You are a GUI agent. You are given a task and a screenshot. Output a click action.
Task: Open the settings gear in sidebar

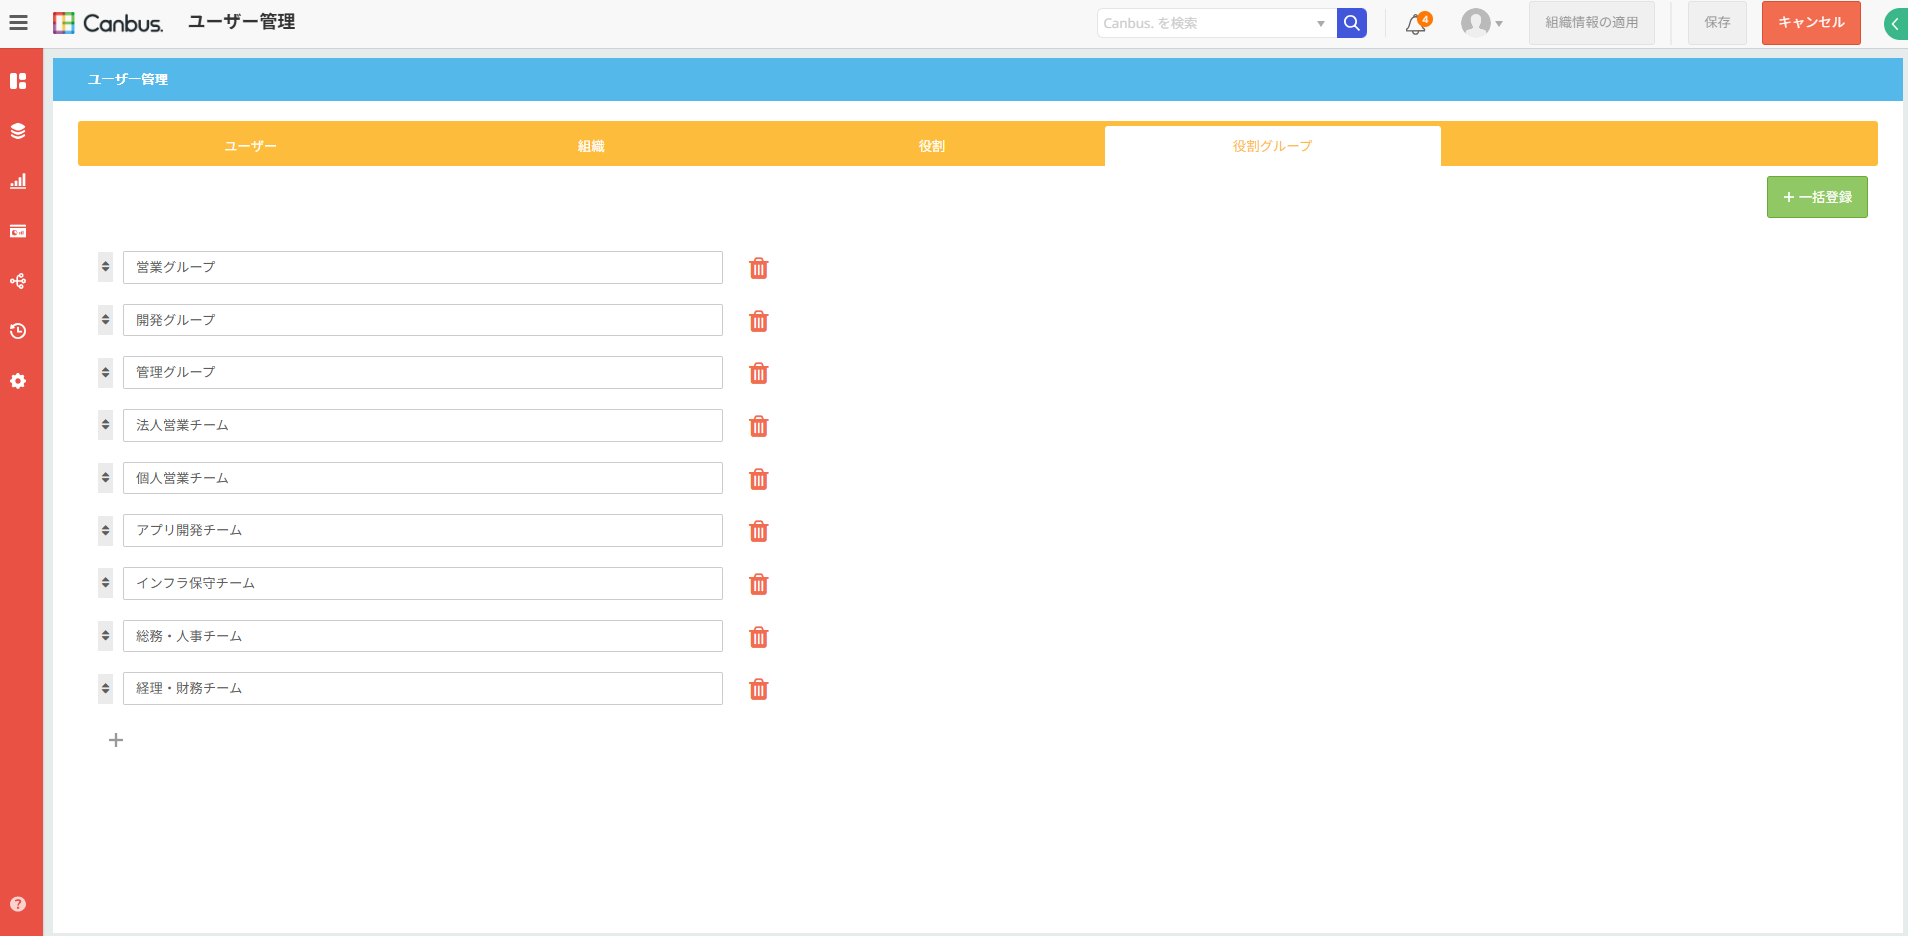(18, 381)
